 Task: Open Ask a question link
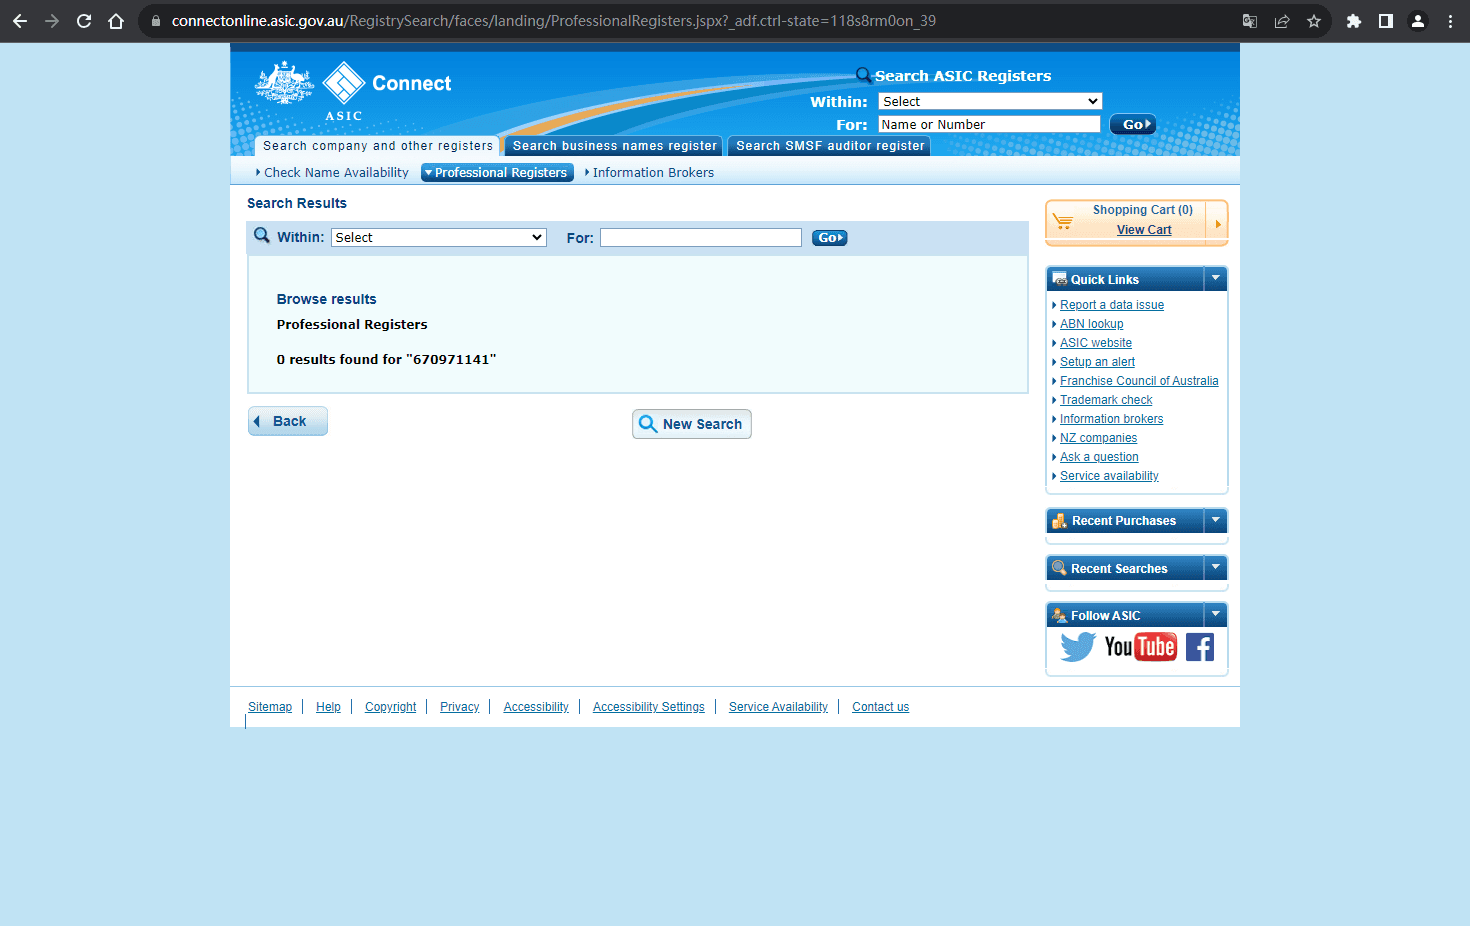(x=1099, y=457)
